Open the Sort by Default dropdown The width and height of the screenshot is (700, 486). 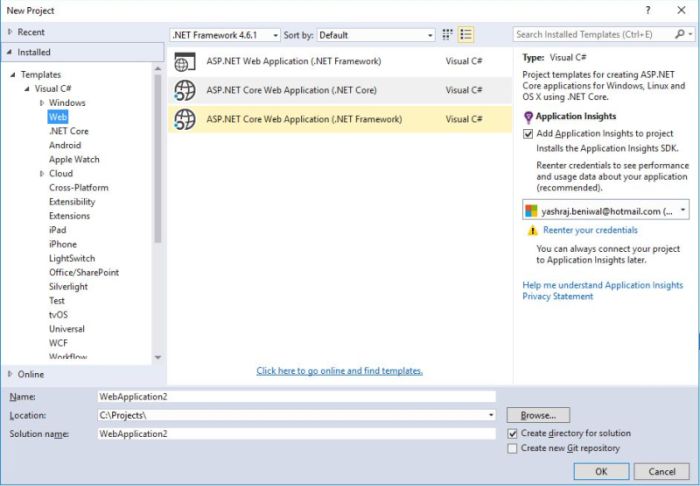click(x=376, y=35)
